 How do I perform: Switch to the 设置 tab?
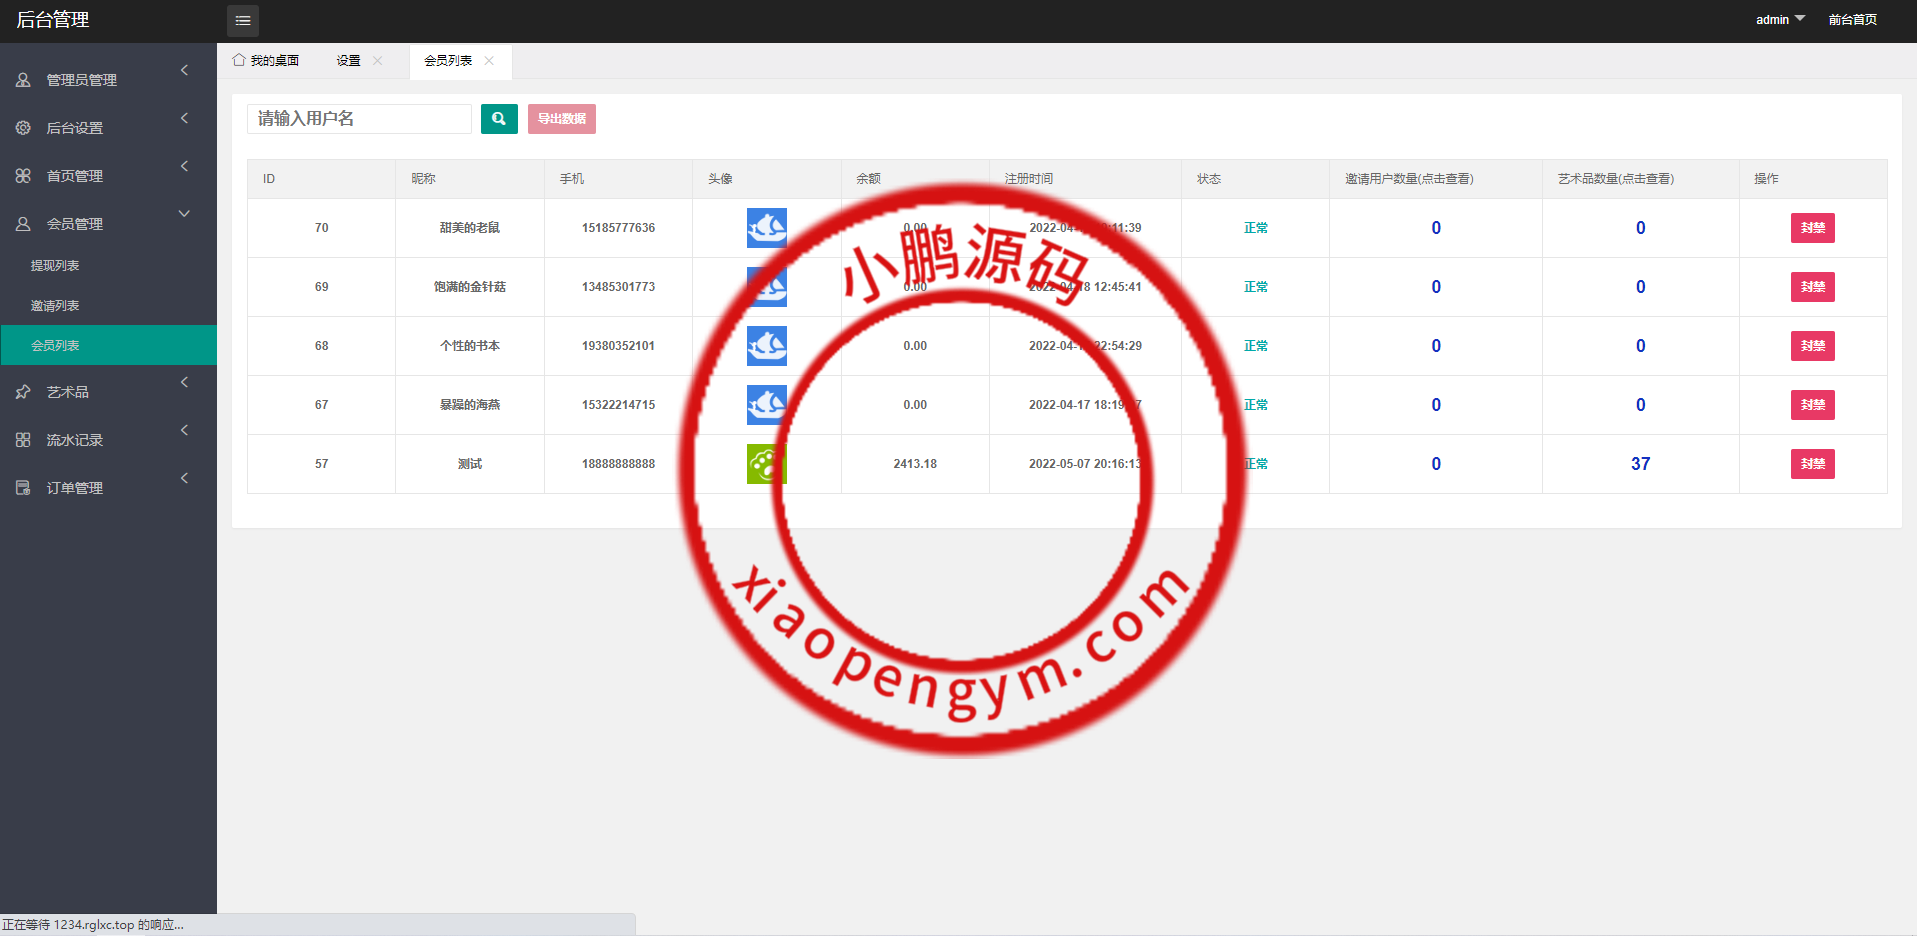point(348,61)
